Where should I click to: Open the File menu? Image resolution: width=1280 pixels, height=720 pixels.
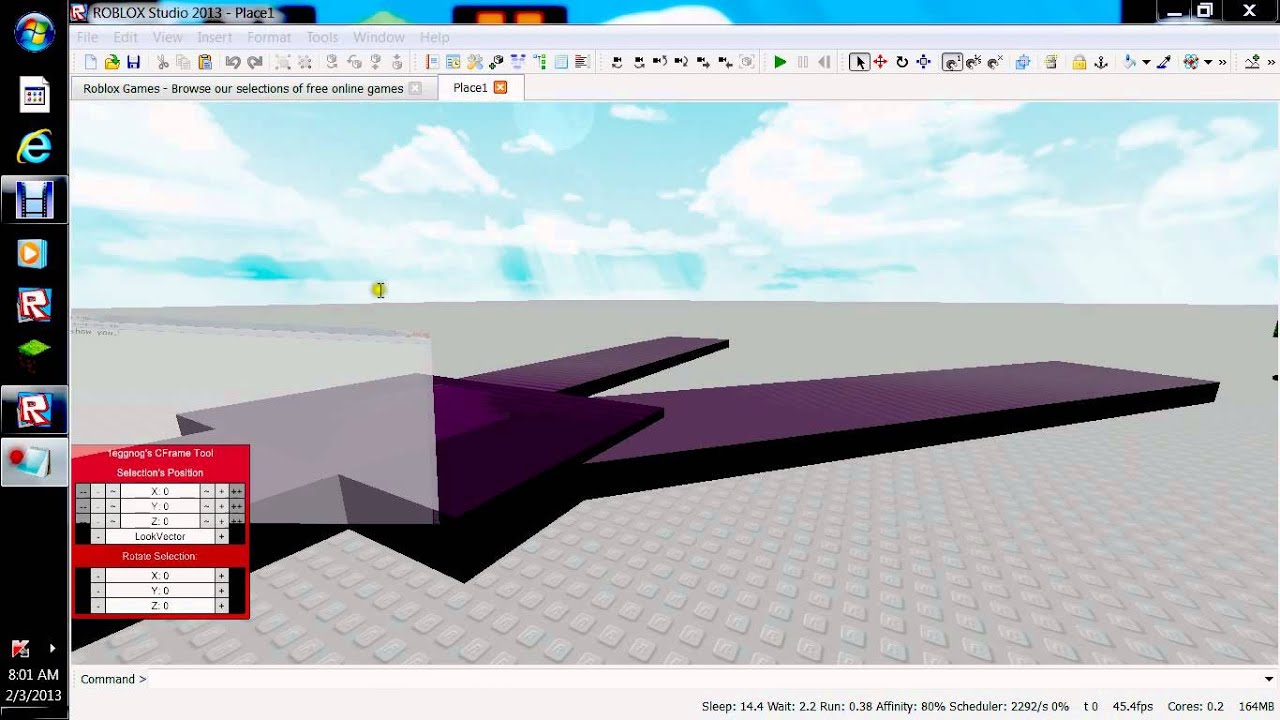click(x=88, y=37)
